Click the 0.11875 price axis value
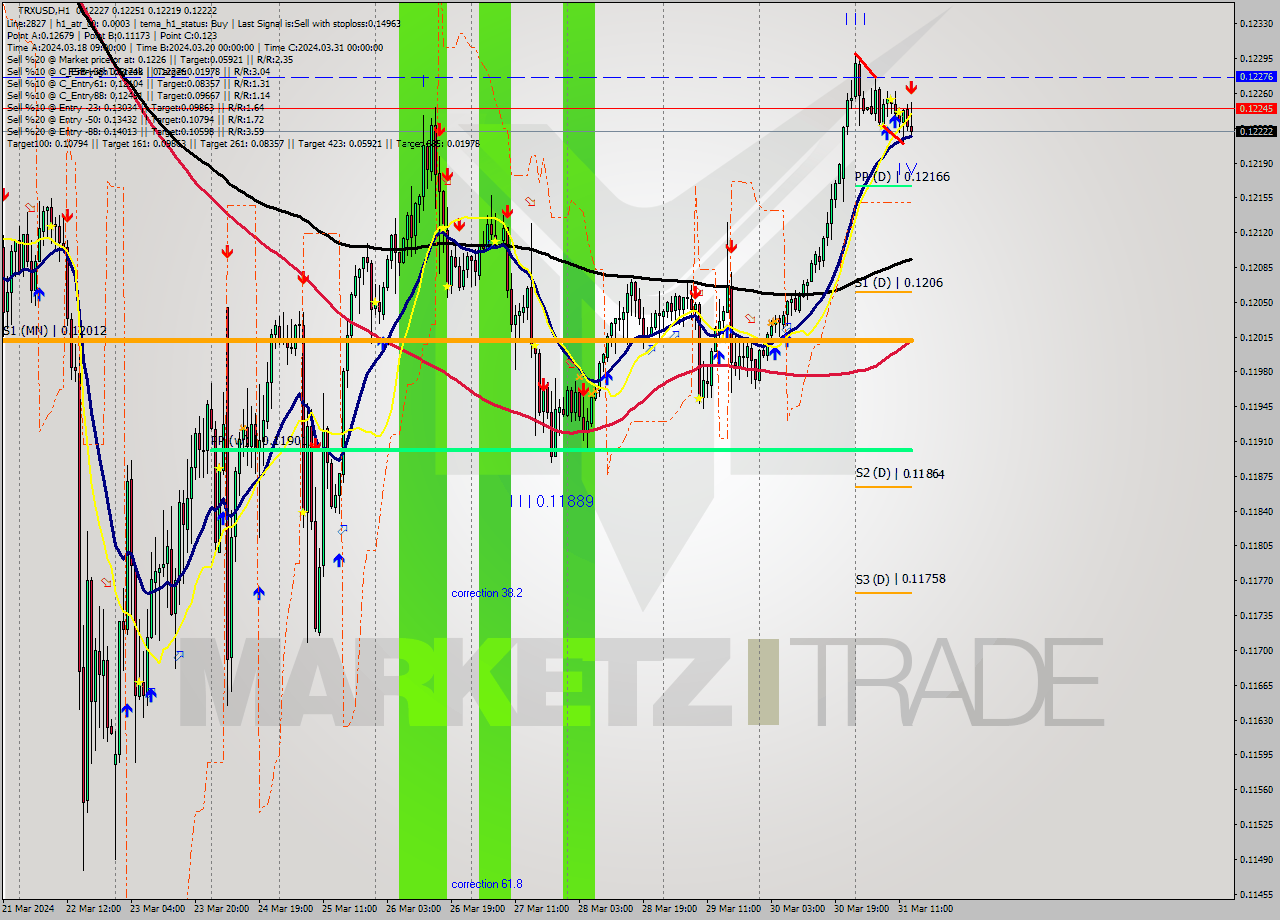Image resolution: width=1280 pixels, height=920 pixels. 1255,476
